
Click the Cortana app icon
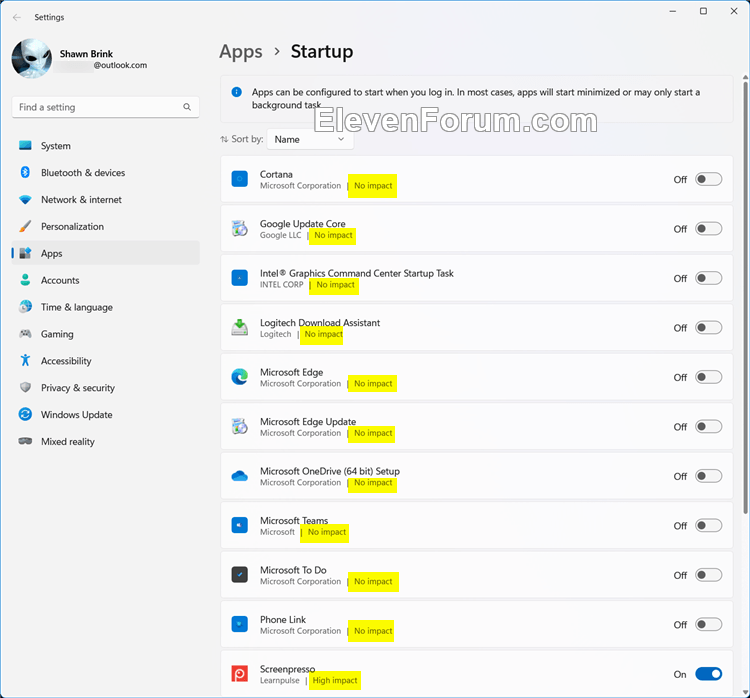click(240, 179)
